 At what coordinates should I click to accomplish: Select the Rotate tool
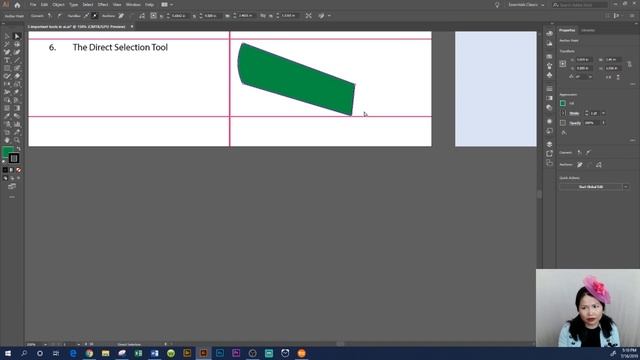(x=7, y=84)
